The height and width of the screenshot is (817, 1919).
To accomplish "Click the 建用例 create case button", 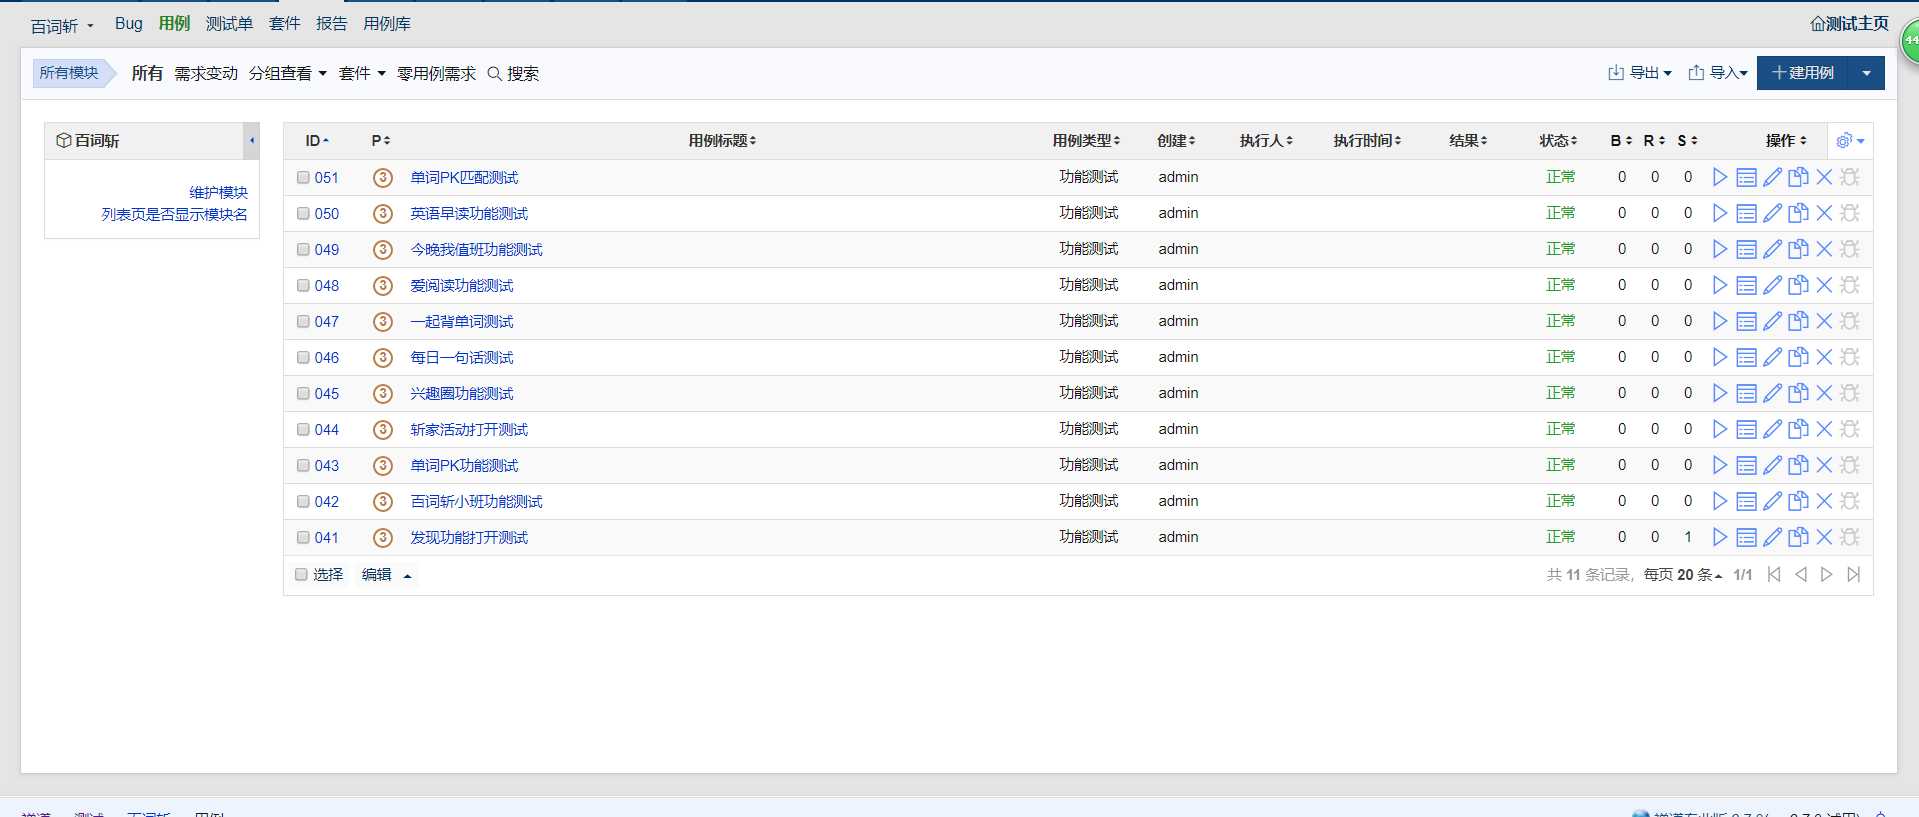I will (1803, 73).
